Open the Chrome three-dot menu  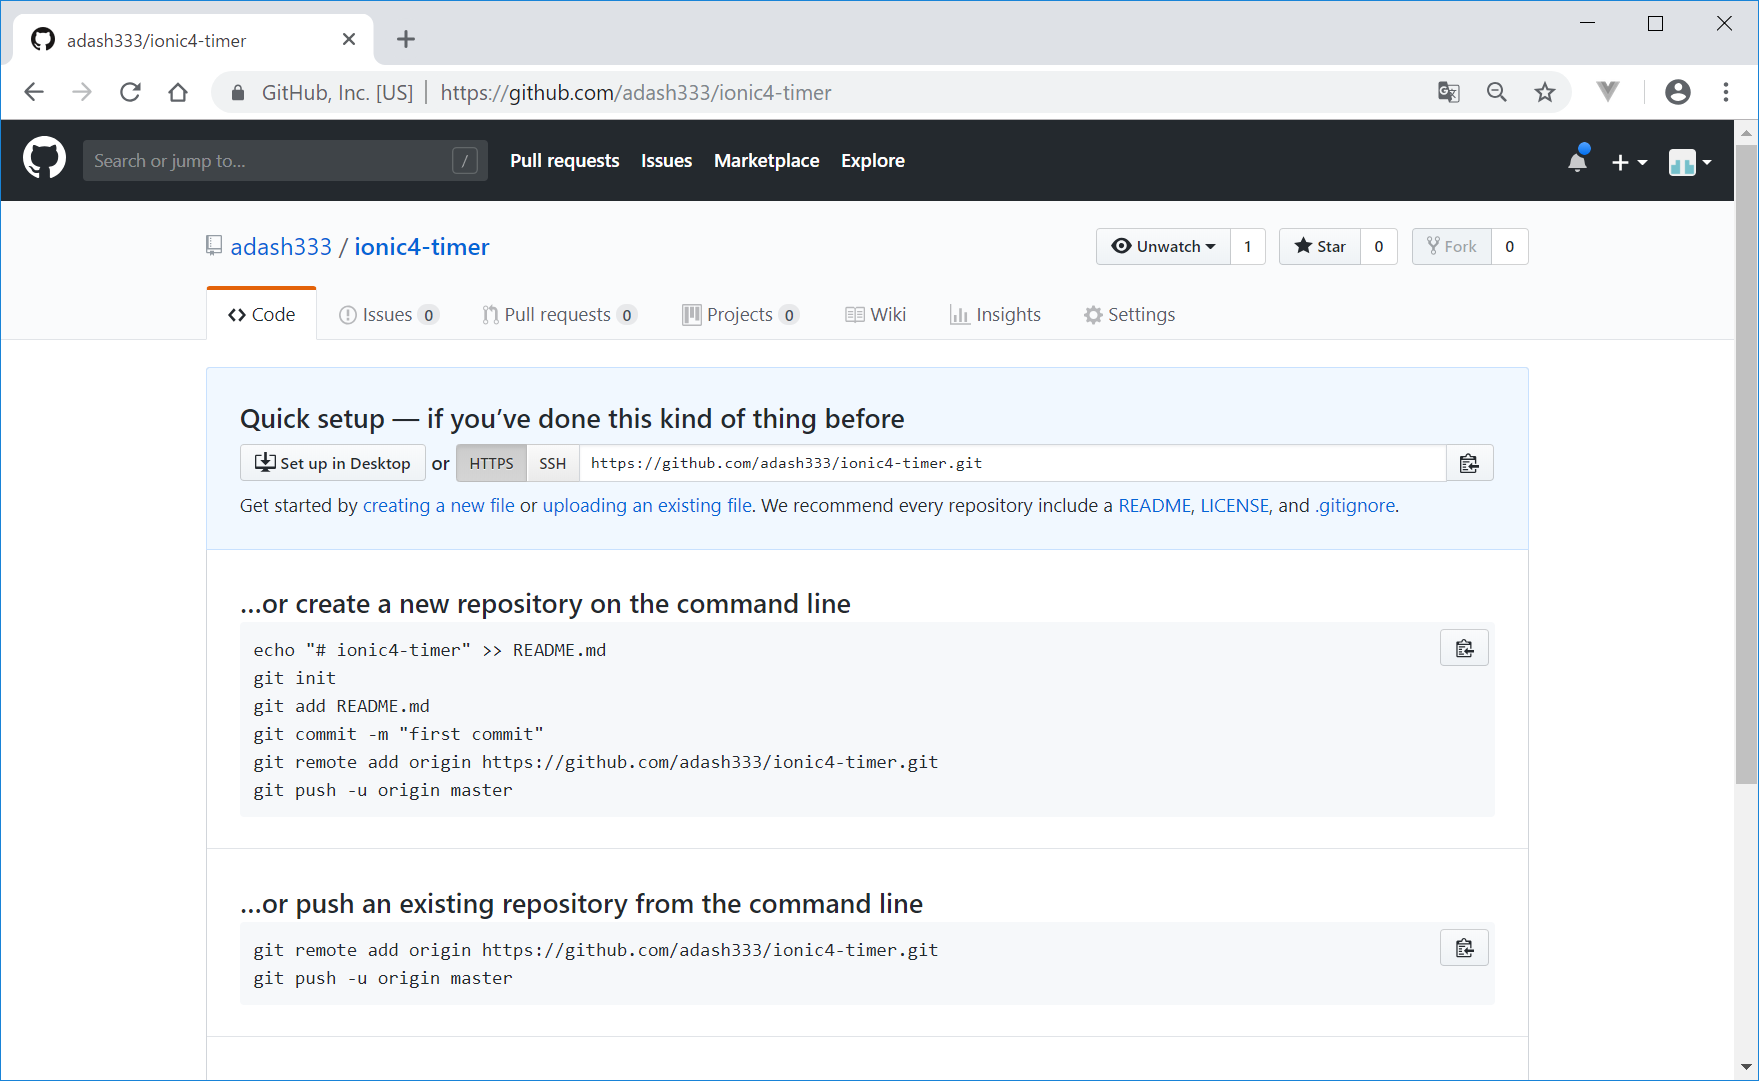[1726, 92]
